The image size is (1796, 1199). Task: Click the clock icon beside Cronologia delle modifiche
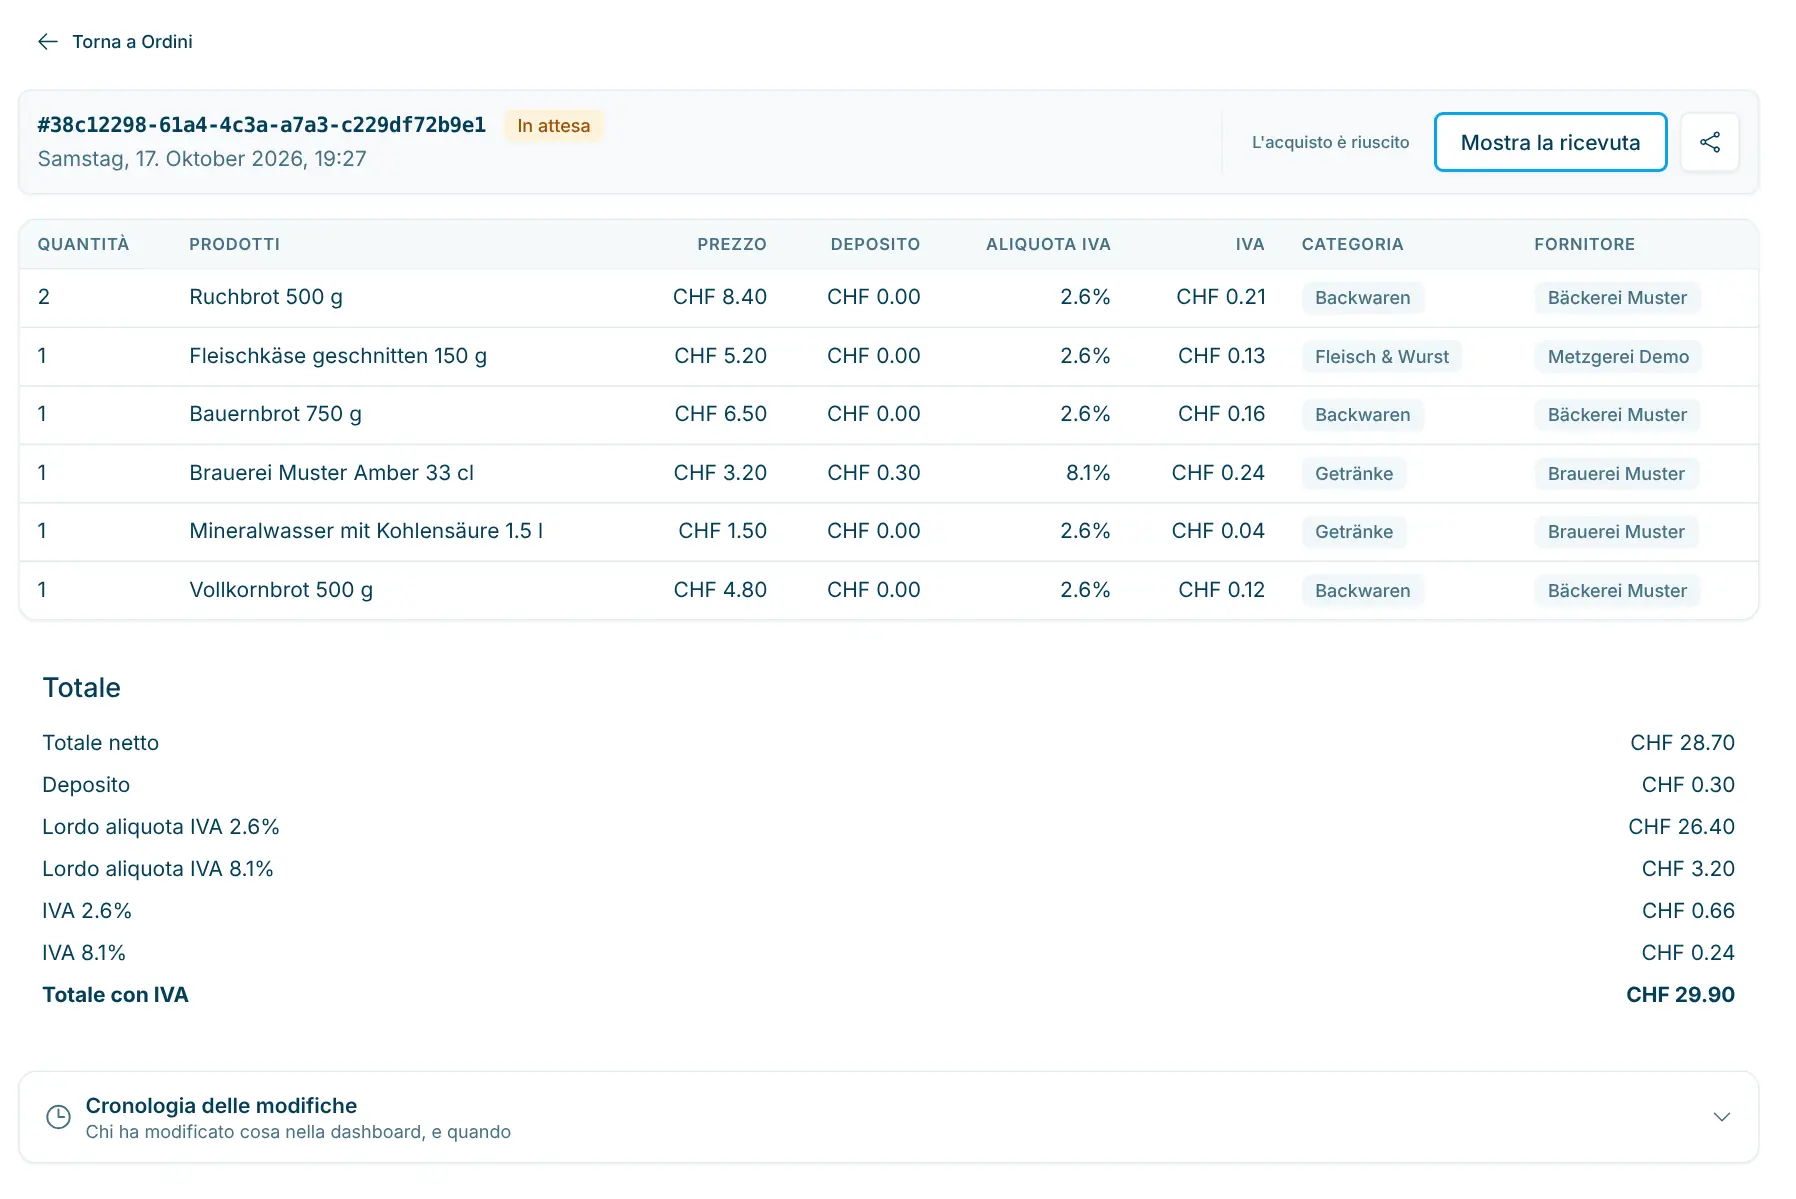click(59, 1117)
